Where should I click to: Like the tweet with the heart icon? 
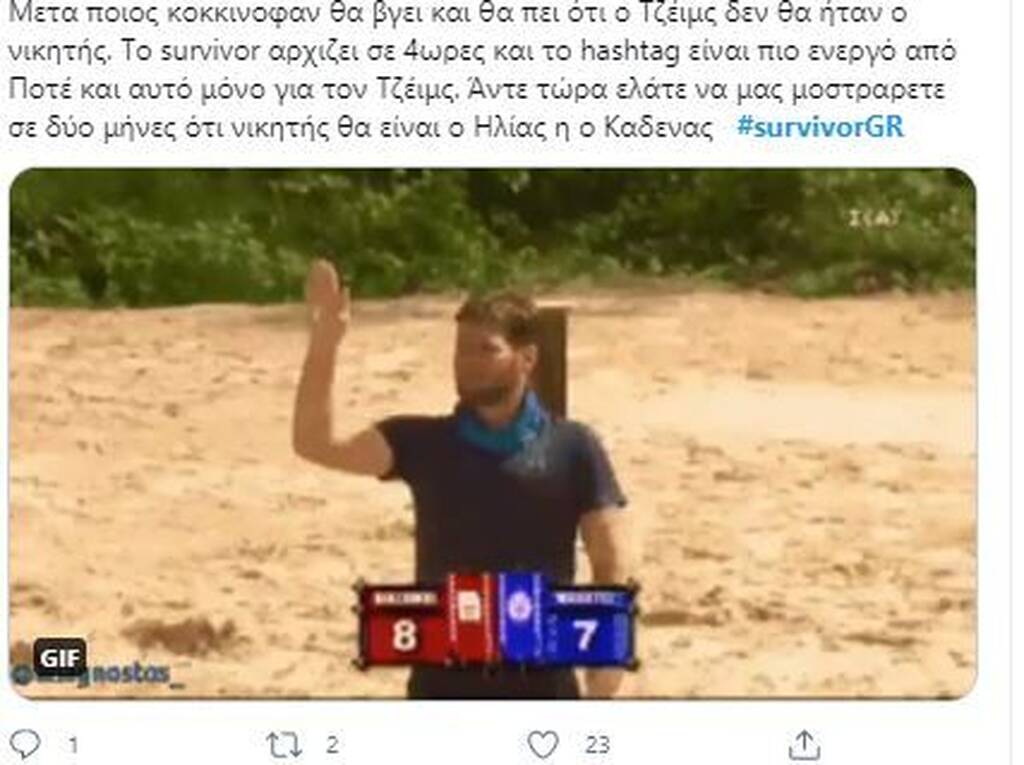(543, 745)
